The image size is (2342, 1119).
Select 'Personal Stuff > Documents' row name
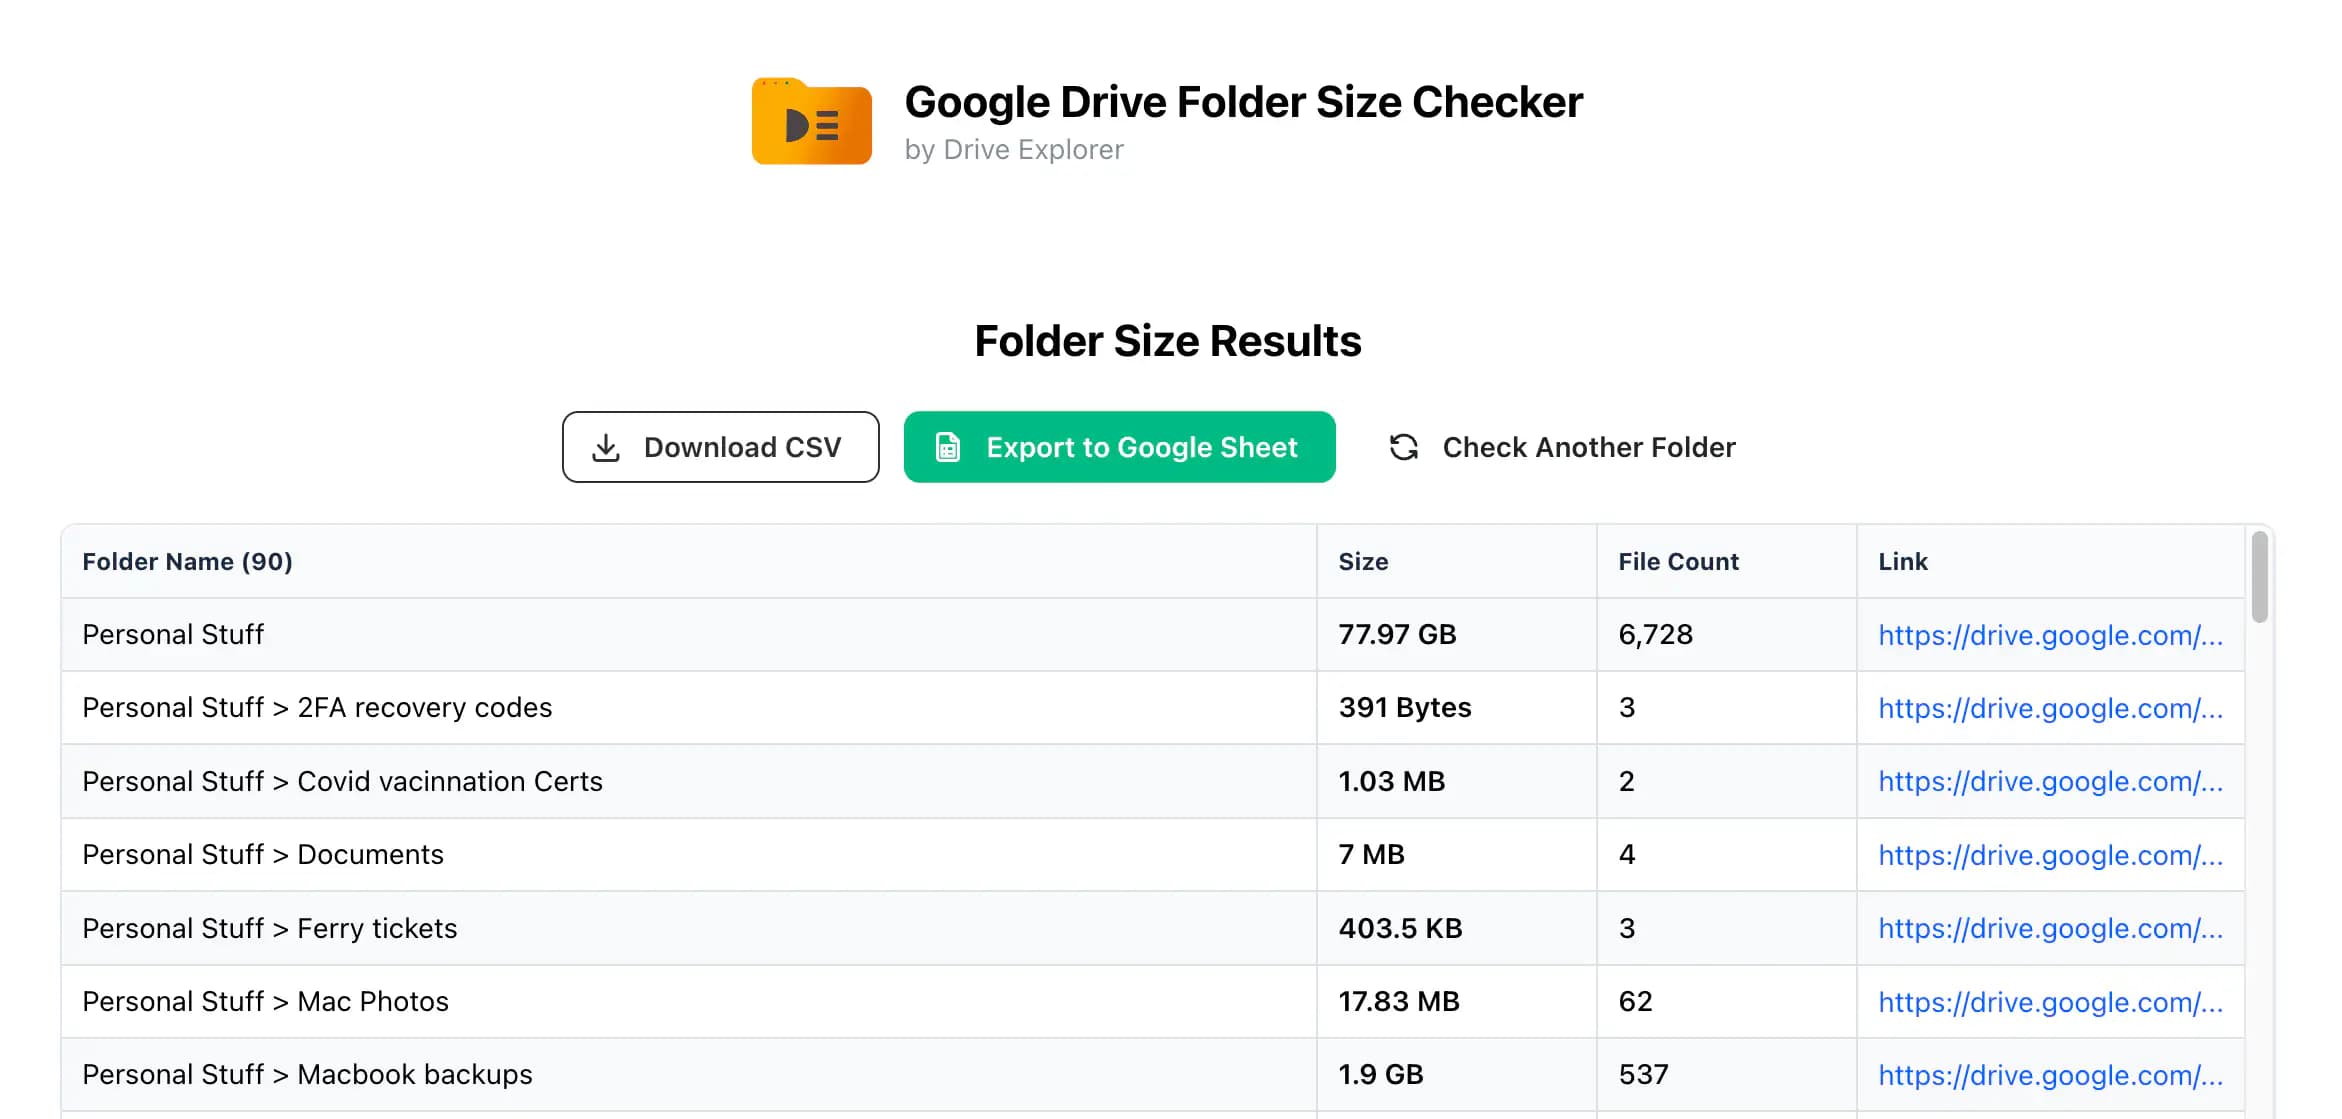(x=263, y=854)
